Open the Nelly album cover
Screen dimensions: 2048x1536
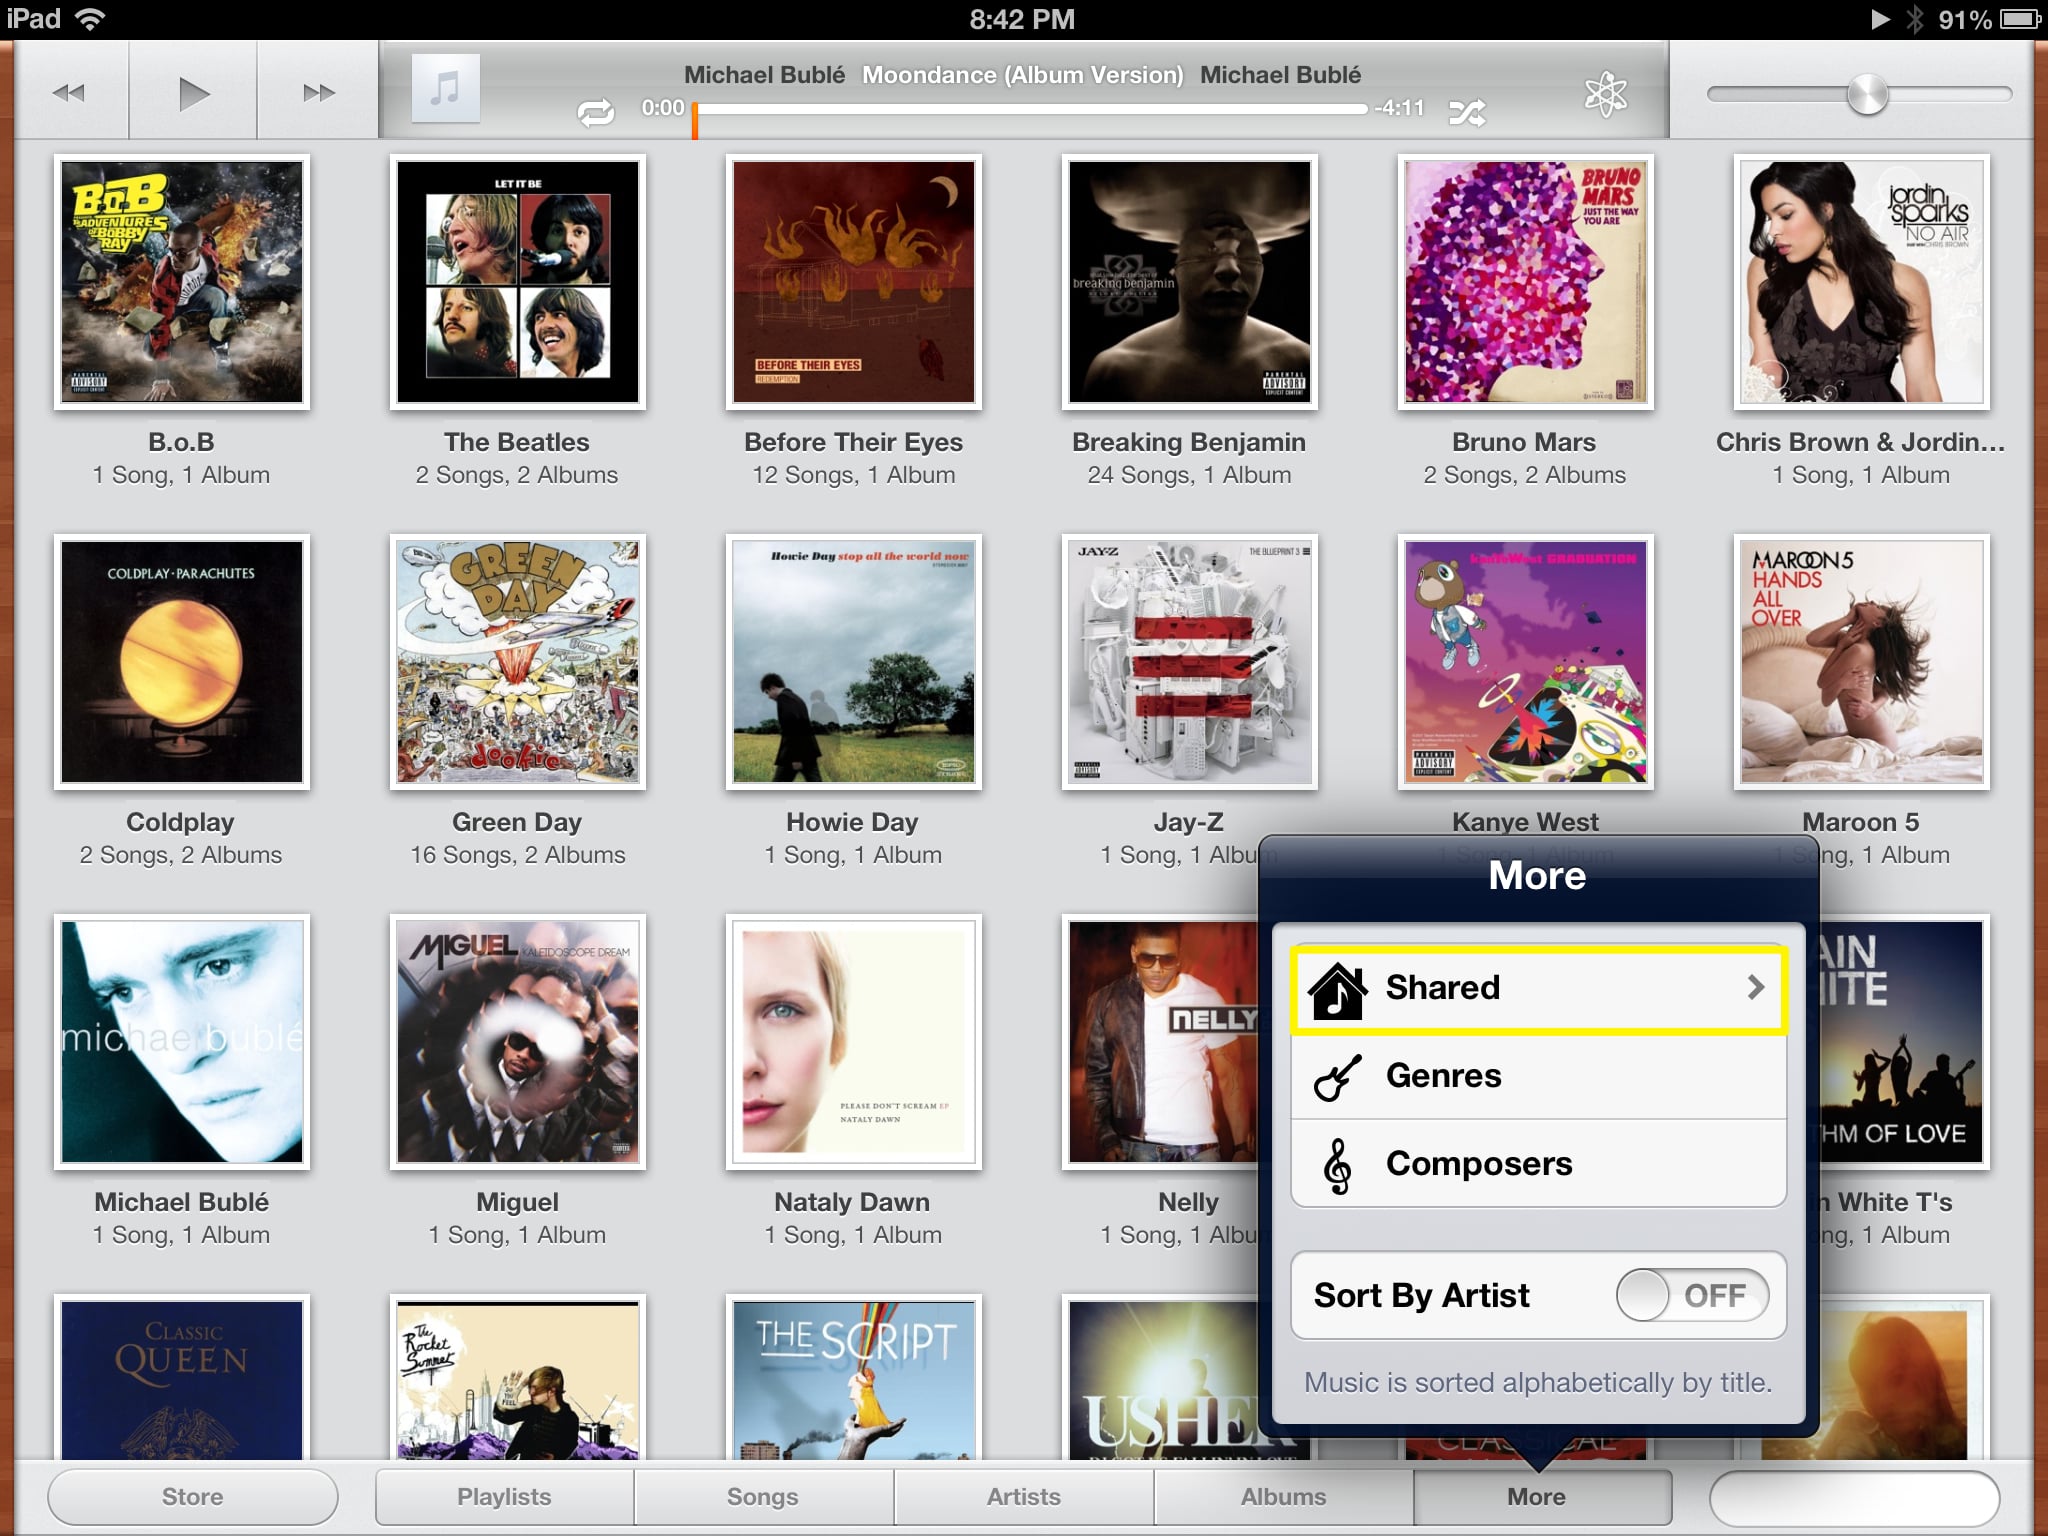pyautogui.click(x=1161, y=1042)
